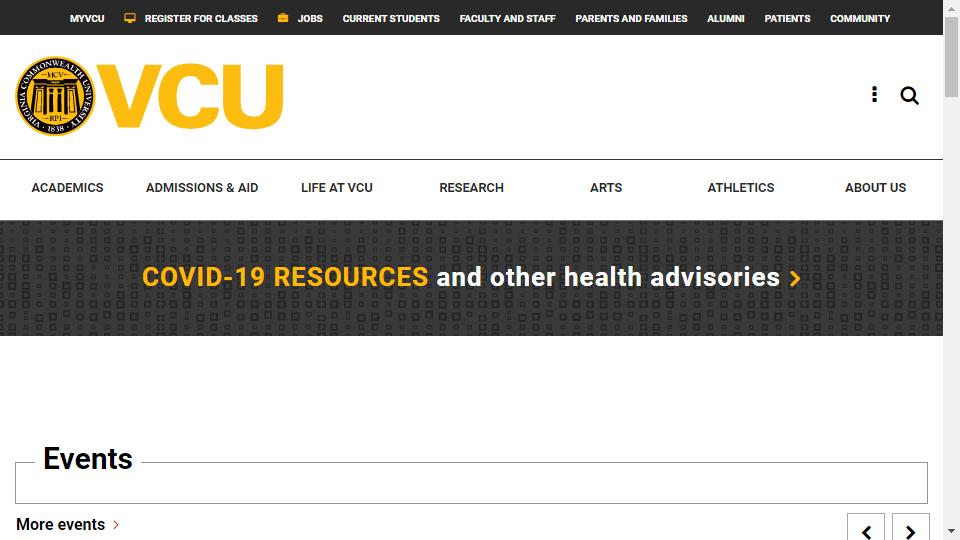Click the red chevron after More events
The height and width of the screenshot is (540, 960).
point(116,525)
